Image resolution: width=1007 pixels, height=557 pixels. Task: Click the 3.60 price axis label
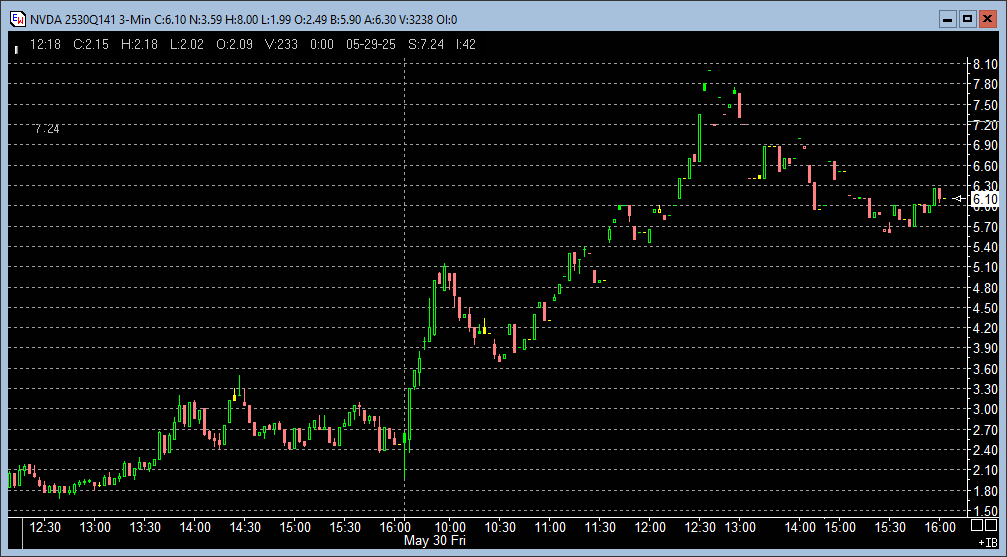pyautogui.click(x=985, y=369)
